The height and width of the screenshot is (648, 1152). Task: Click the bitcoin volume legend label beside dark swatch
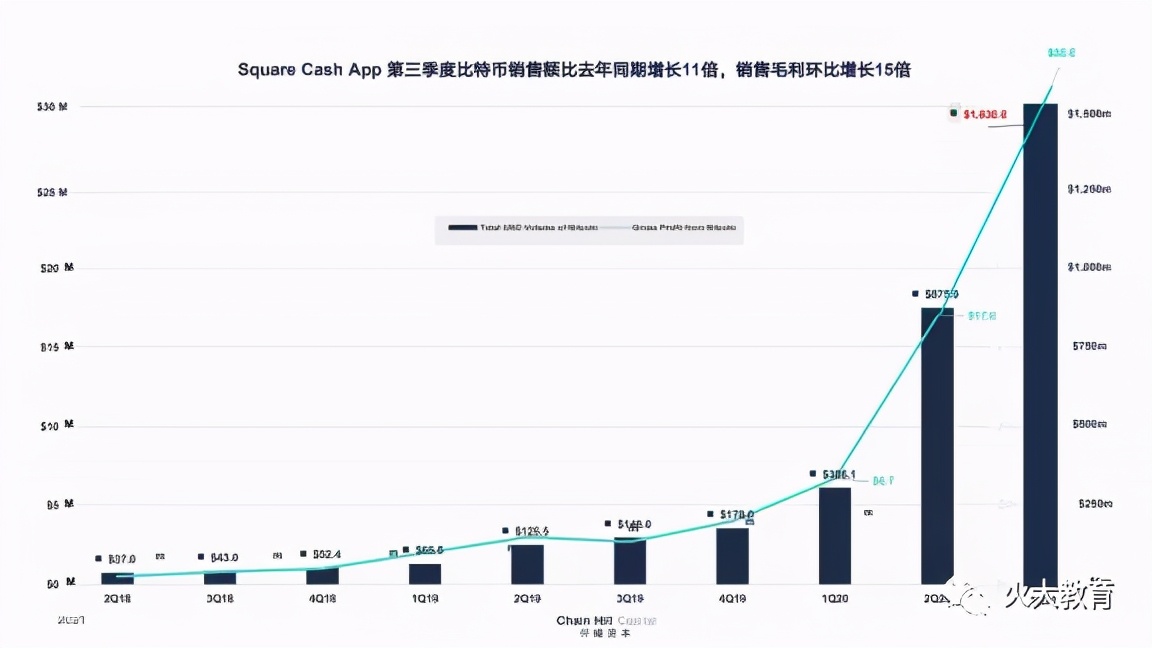539,228
